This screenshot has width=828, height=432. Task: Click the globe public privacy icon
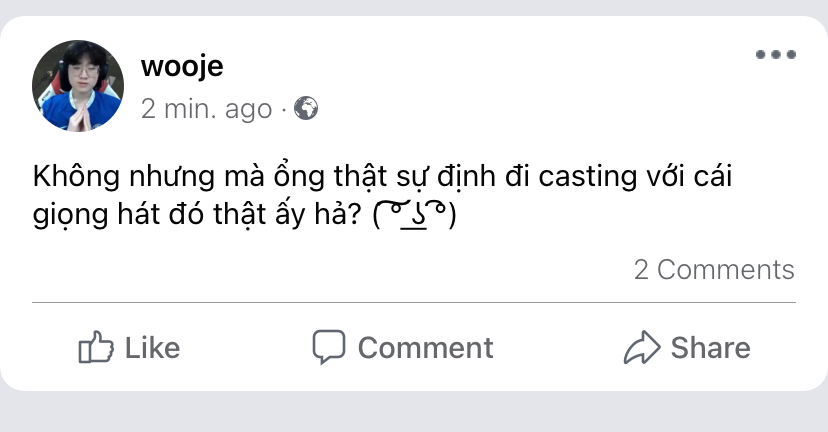306,108
